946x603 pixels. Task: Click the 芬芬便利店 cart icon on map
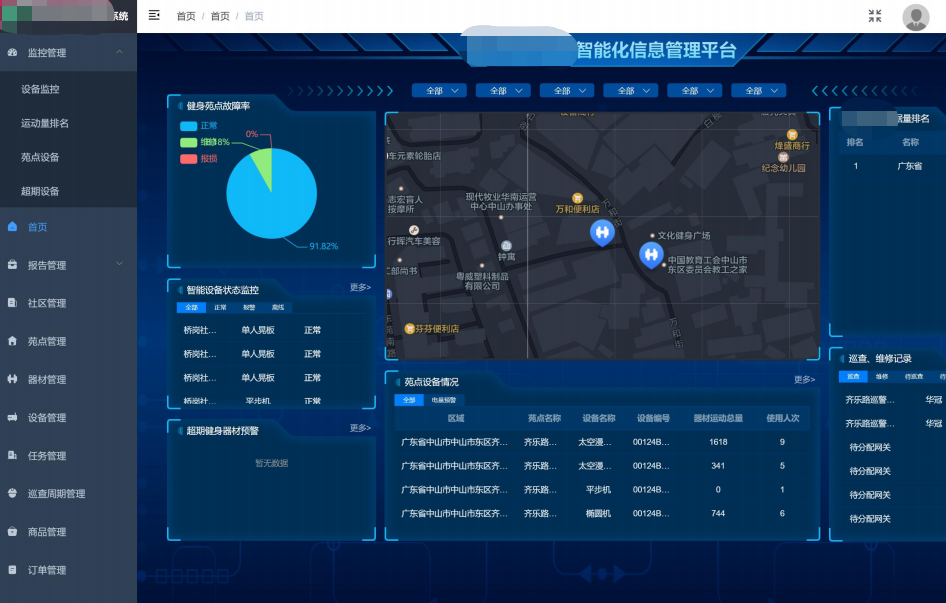[410, 328]
